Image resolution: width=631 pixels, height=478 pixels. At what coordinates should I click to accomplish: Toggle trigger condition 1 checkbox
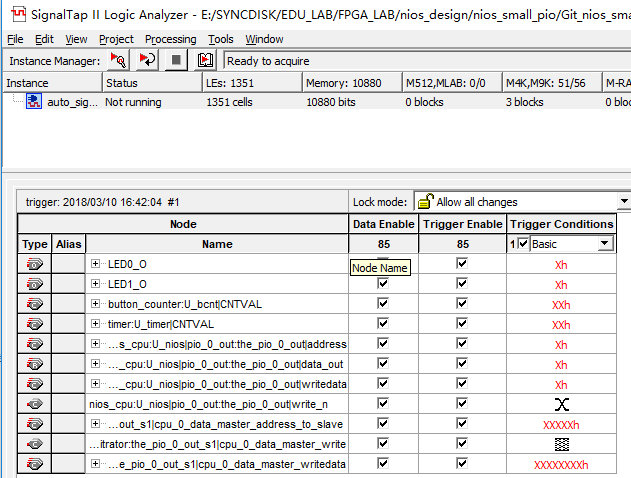(523, 243)
